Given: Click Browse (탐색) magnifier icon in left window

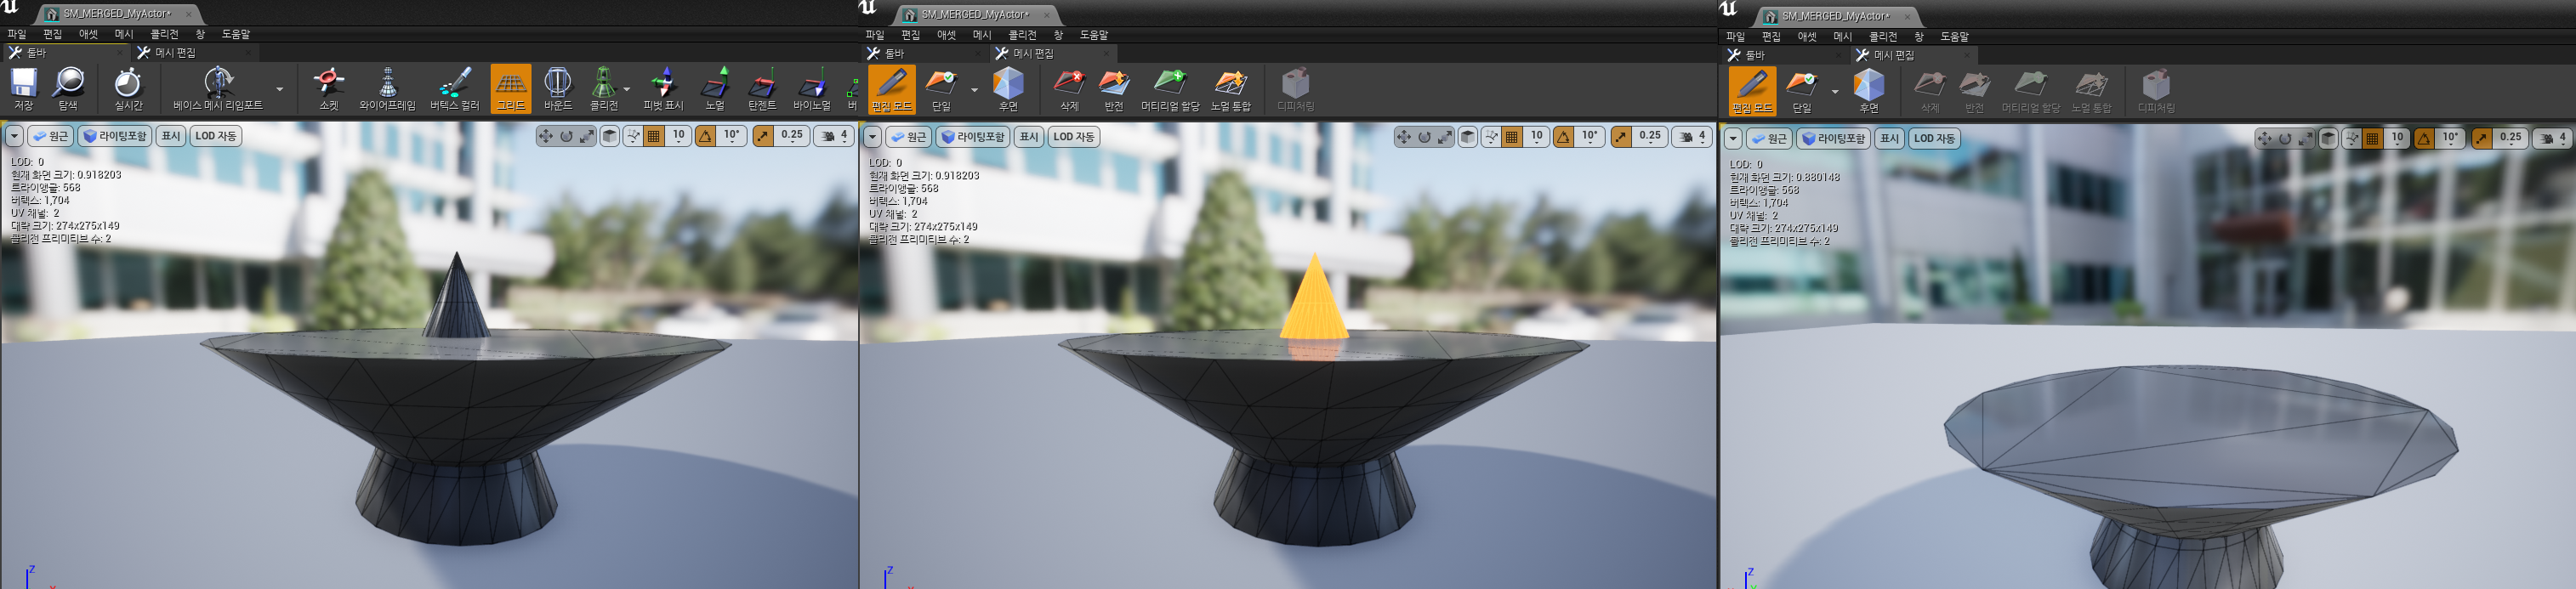Looking at the screenshot, I should 68,88.
